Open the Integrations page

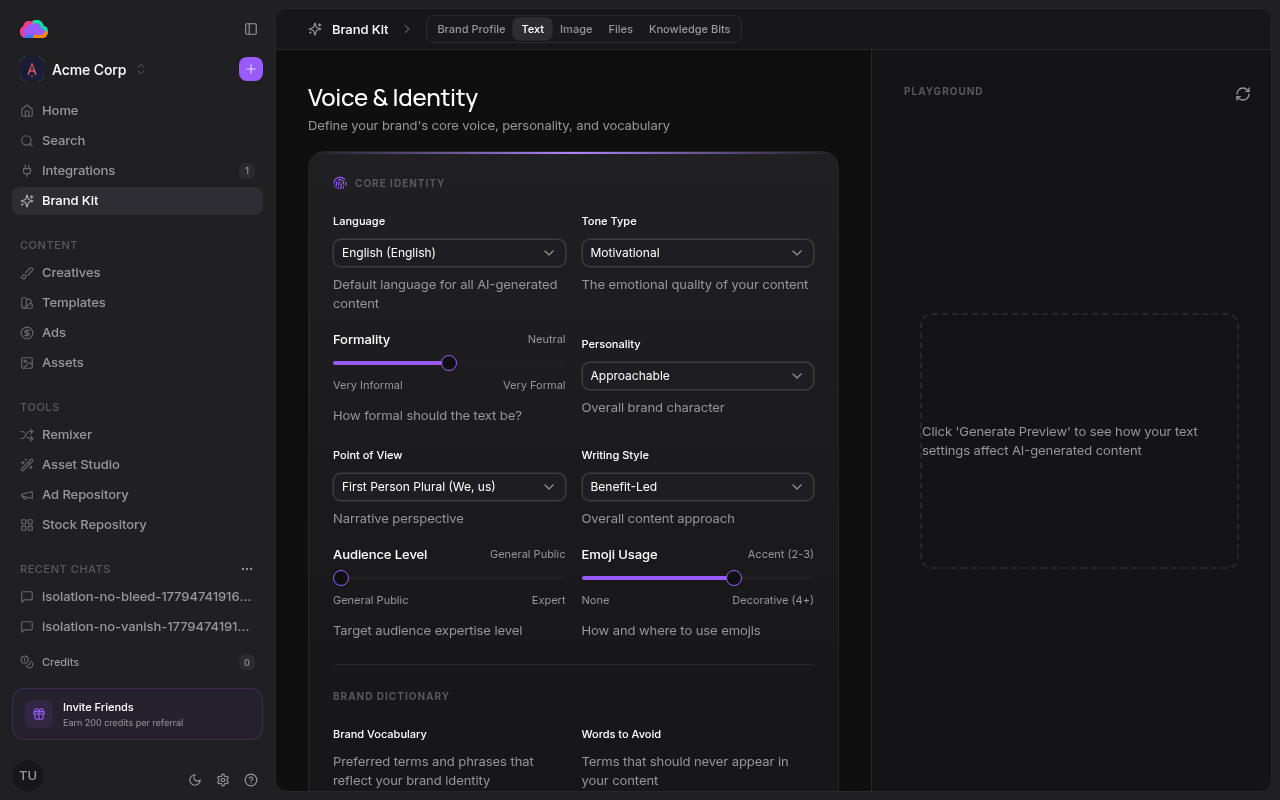point(137,171)
